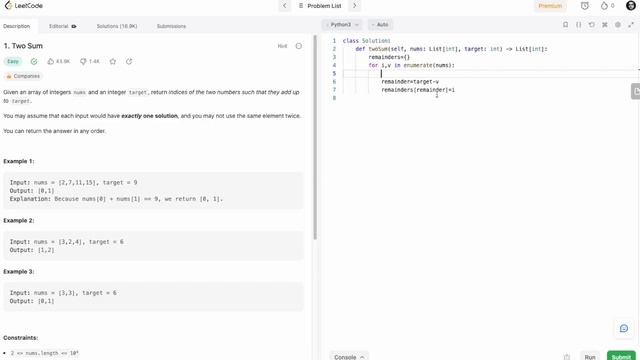Reset code to default icon

(592, 25)
